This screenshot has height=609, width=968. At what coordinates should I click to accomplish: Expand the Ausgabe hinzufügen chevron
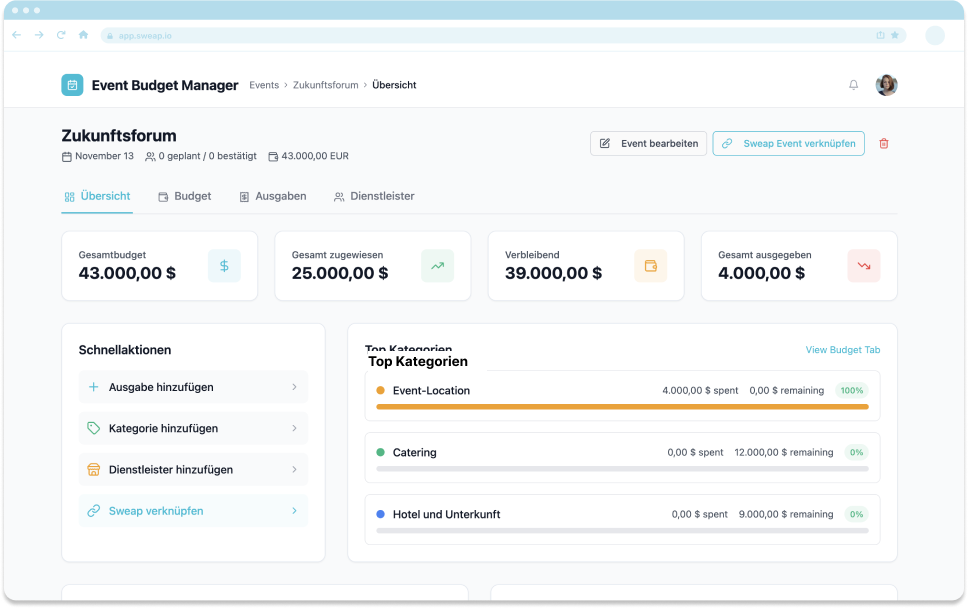tap(294, 387)
